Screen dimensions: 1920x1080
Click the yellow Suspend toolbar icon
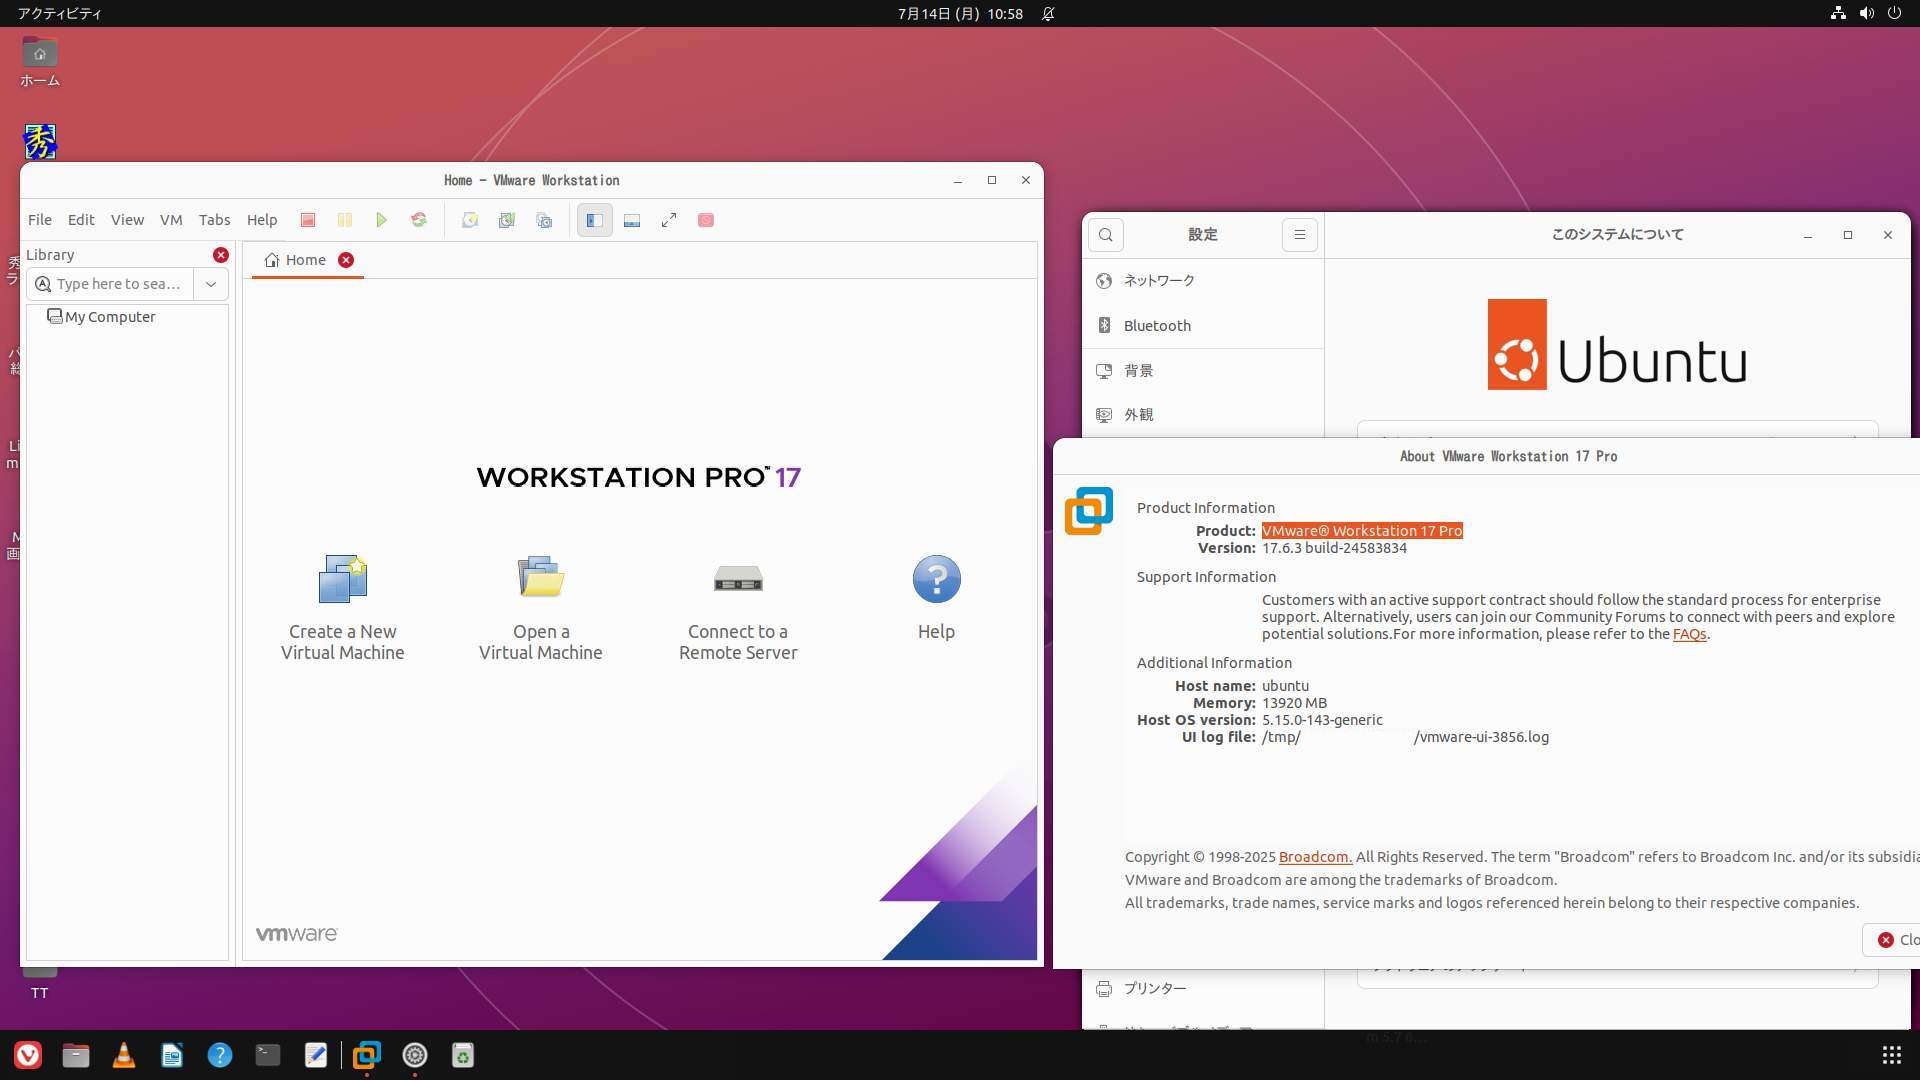coord(345,220)
